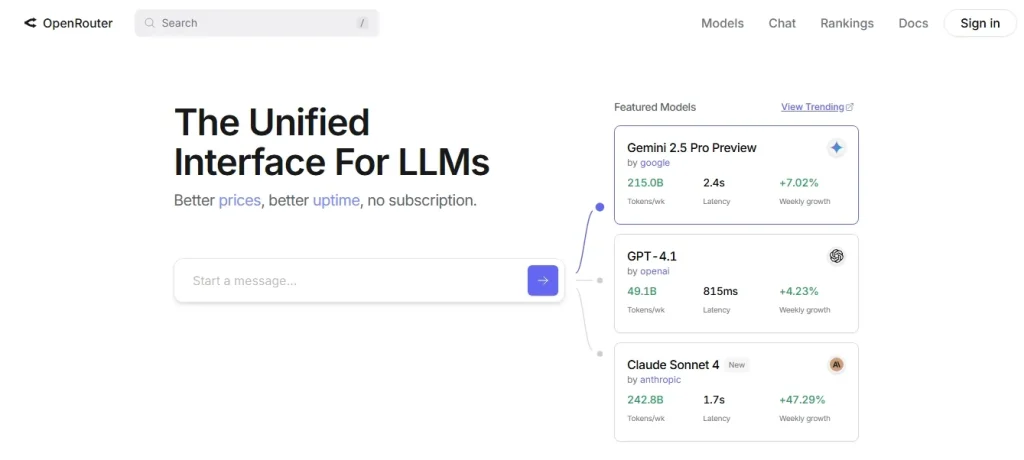Go to the Chat page
The image size is (1024, 460).
[782, 23]
